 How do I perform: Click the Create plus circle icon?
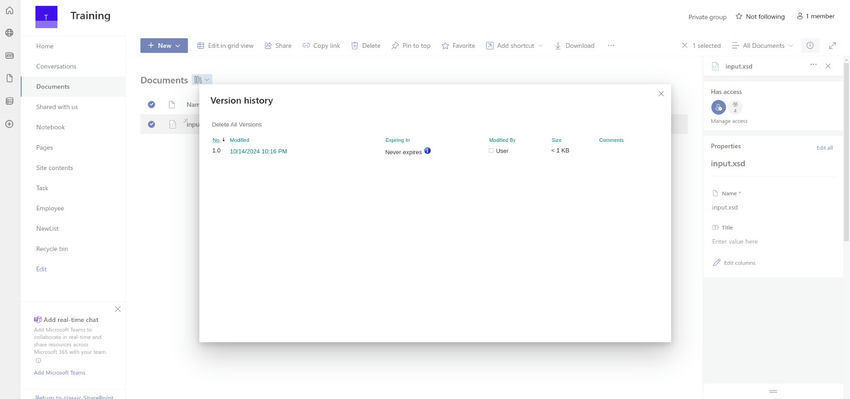9,124
